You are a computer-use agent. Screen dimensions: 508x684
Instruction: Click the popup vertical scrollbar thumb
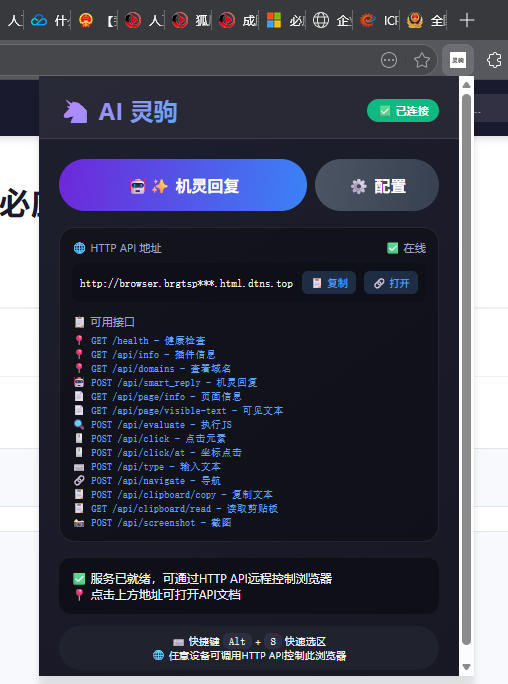click(x=466, y=369)
